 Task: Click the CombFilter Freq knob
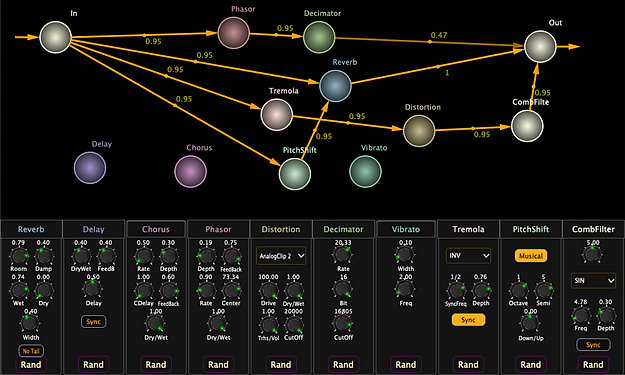(x=581, y=316)
